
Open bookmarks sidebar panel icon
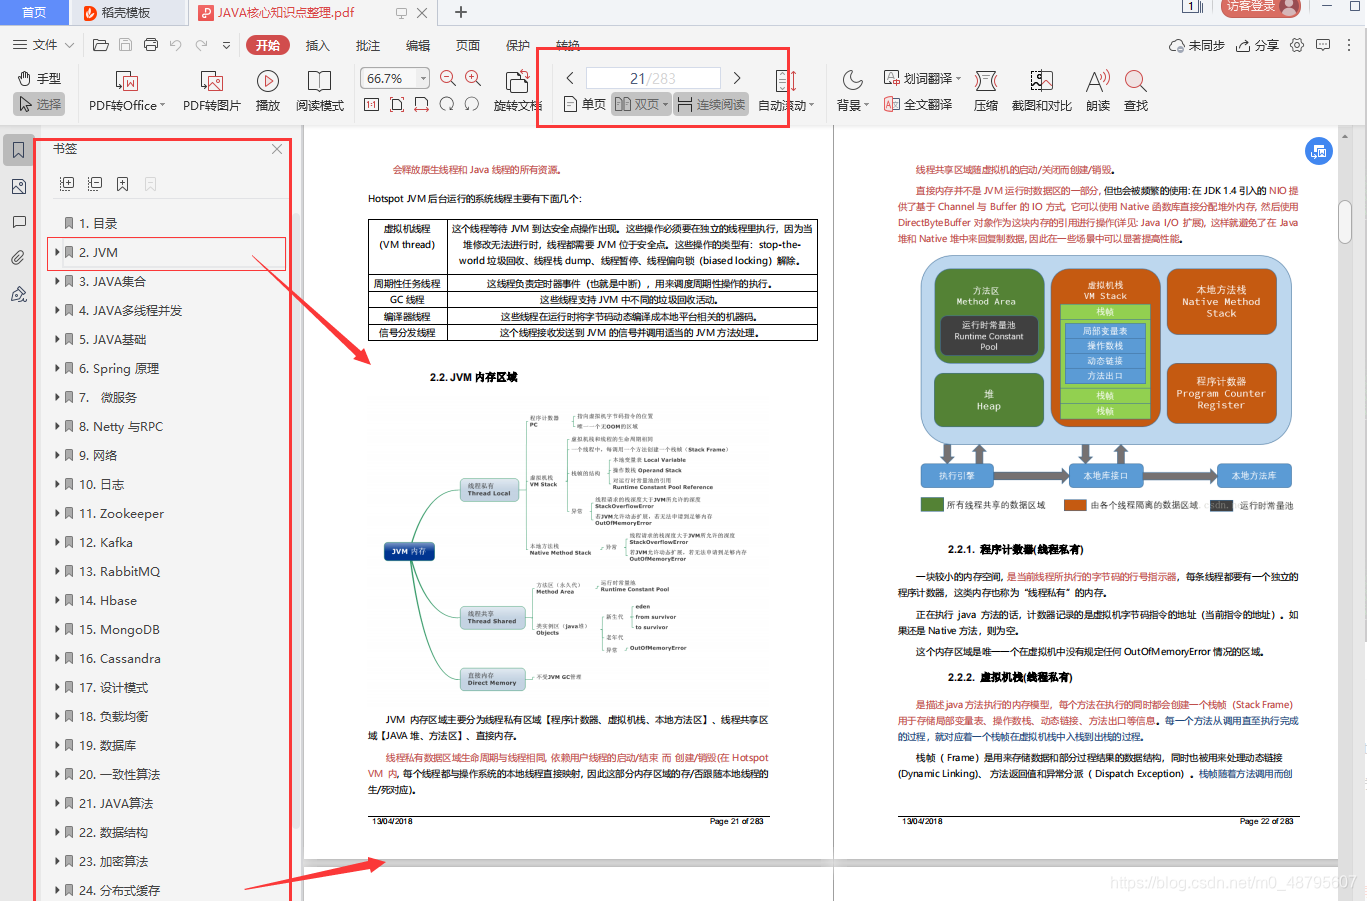point(18,150)
